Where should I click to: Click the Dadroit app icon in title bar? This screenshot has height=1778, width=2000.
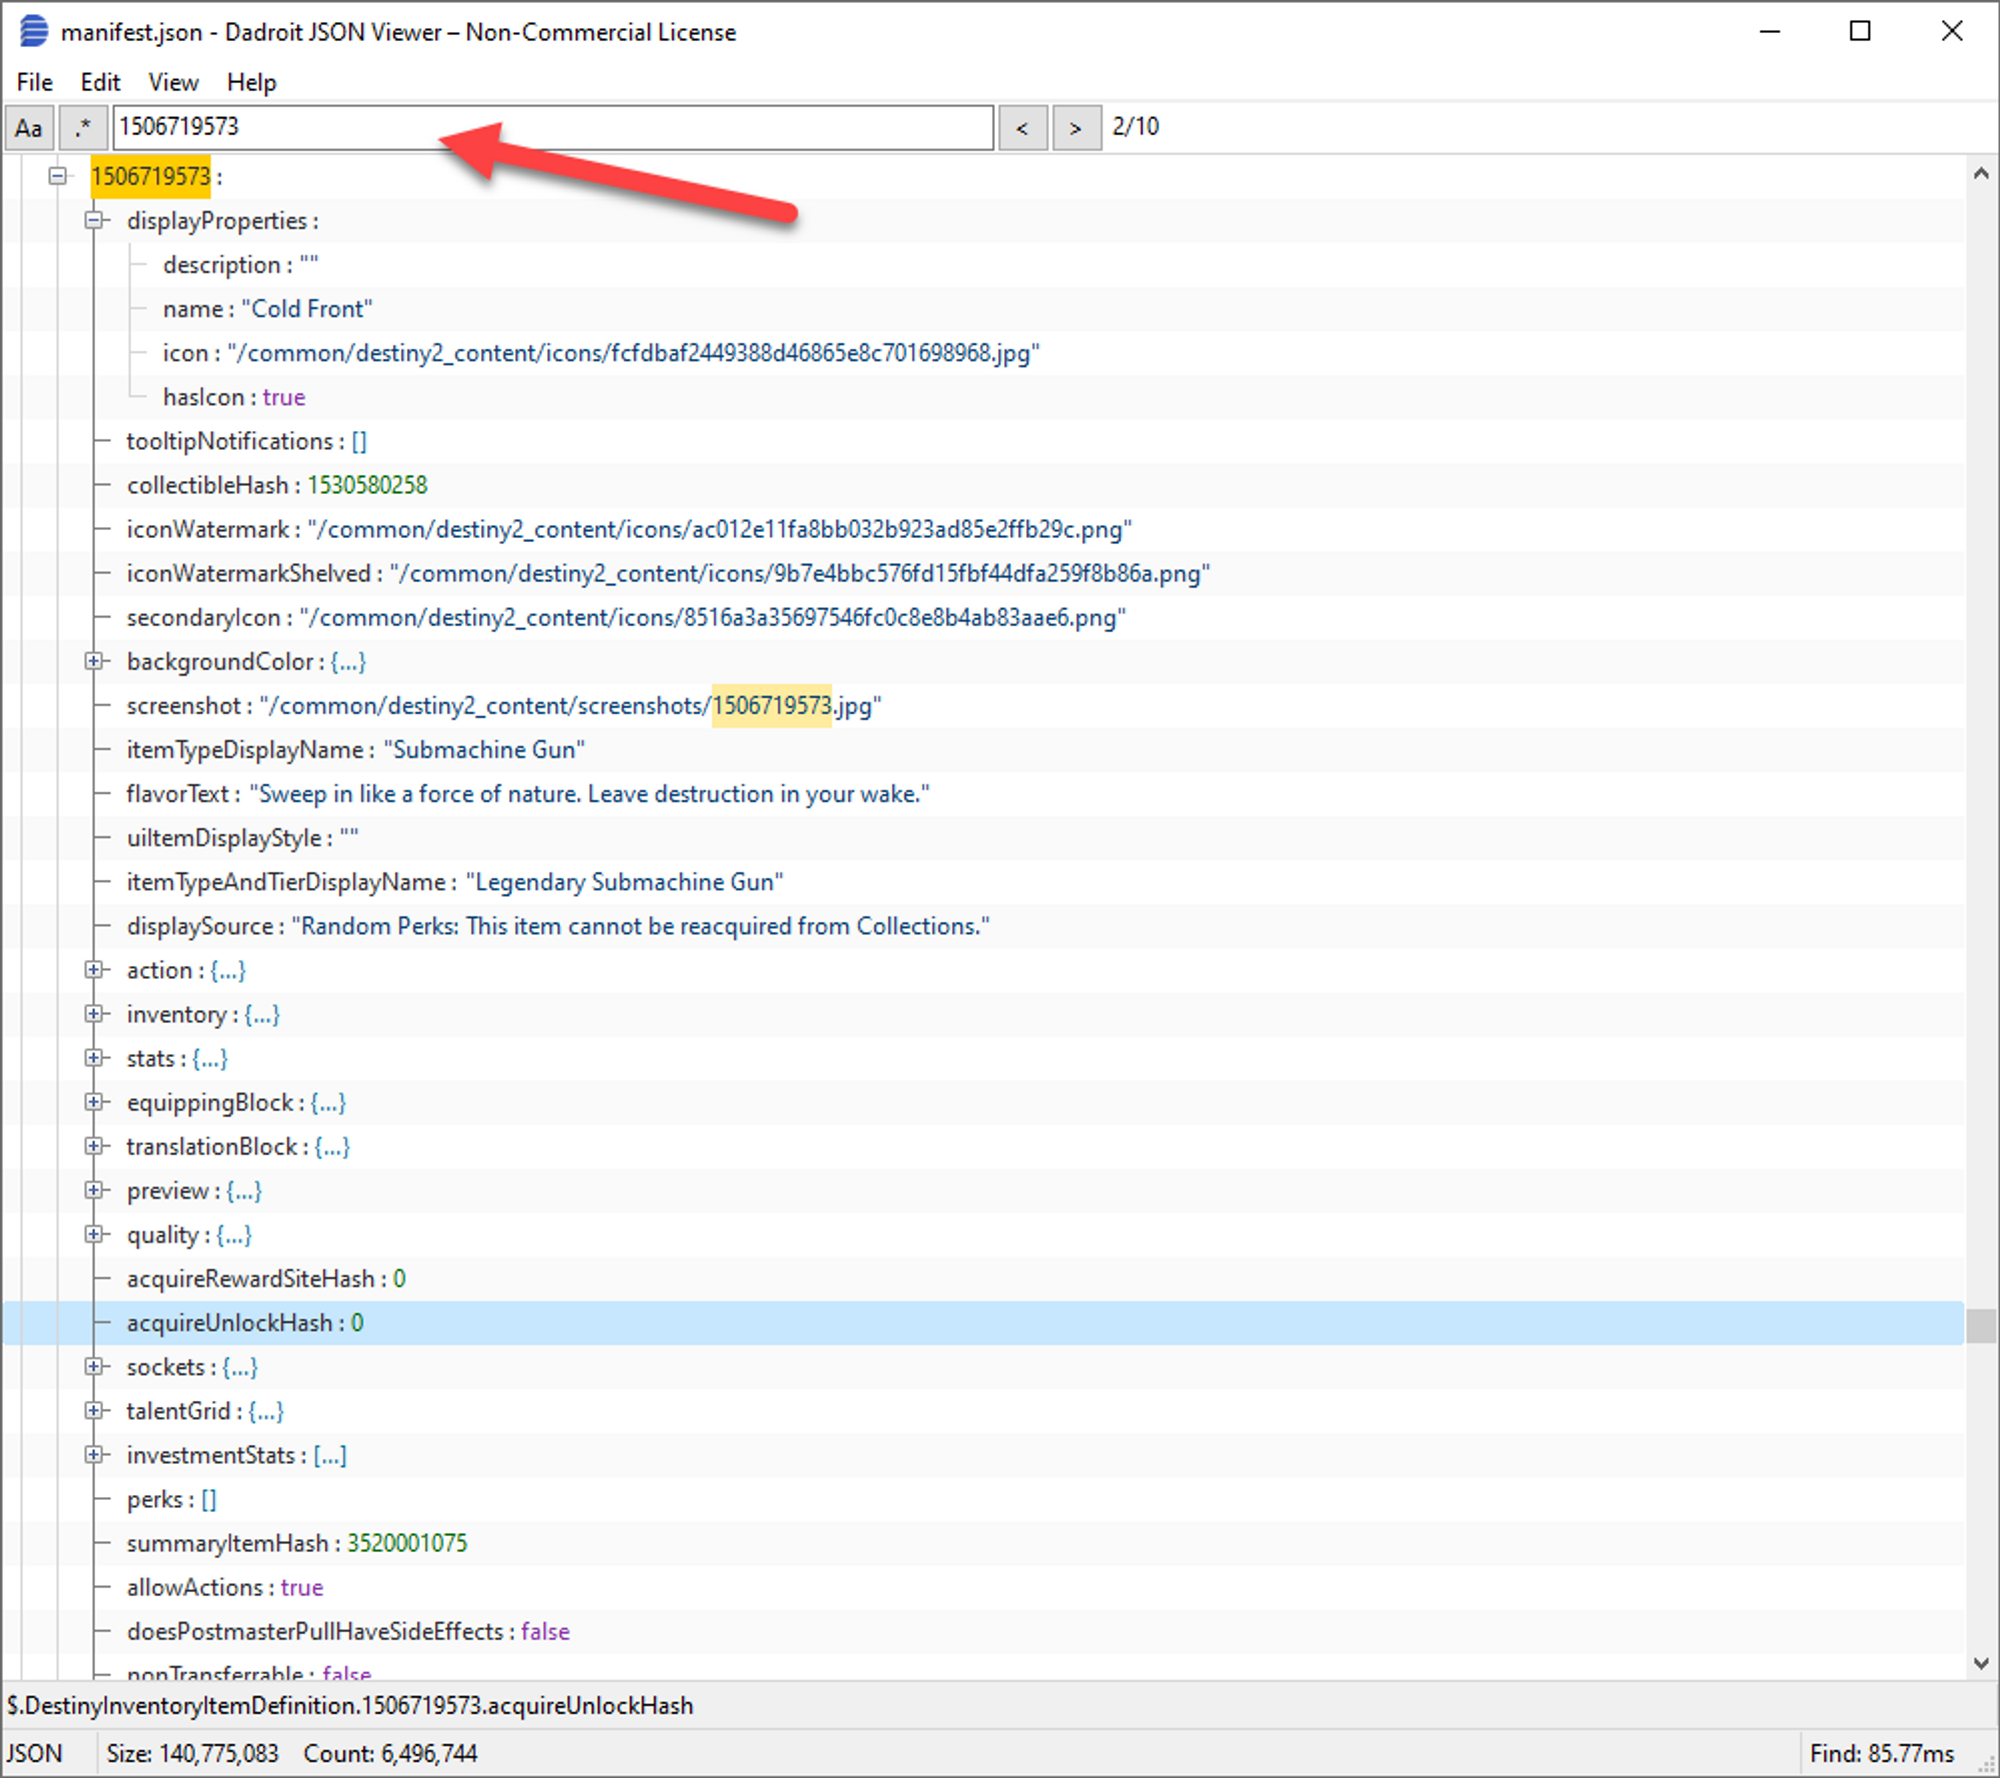(x=34, y=31)
